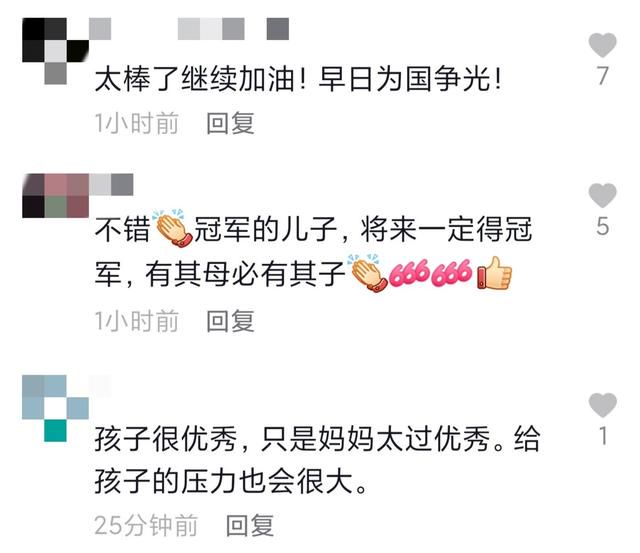Image resolution: width=640 pixels, height=553 pixels.
Task: Open the second commenter's pink-toned avatar
Action: click(x=56, y=196)
